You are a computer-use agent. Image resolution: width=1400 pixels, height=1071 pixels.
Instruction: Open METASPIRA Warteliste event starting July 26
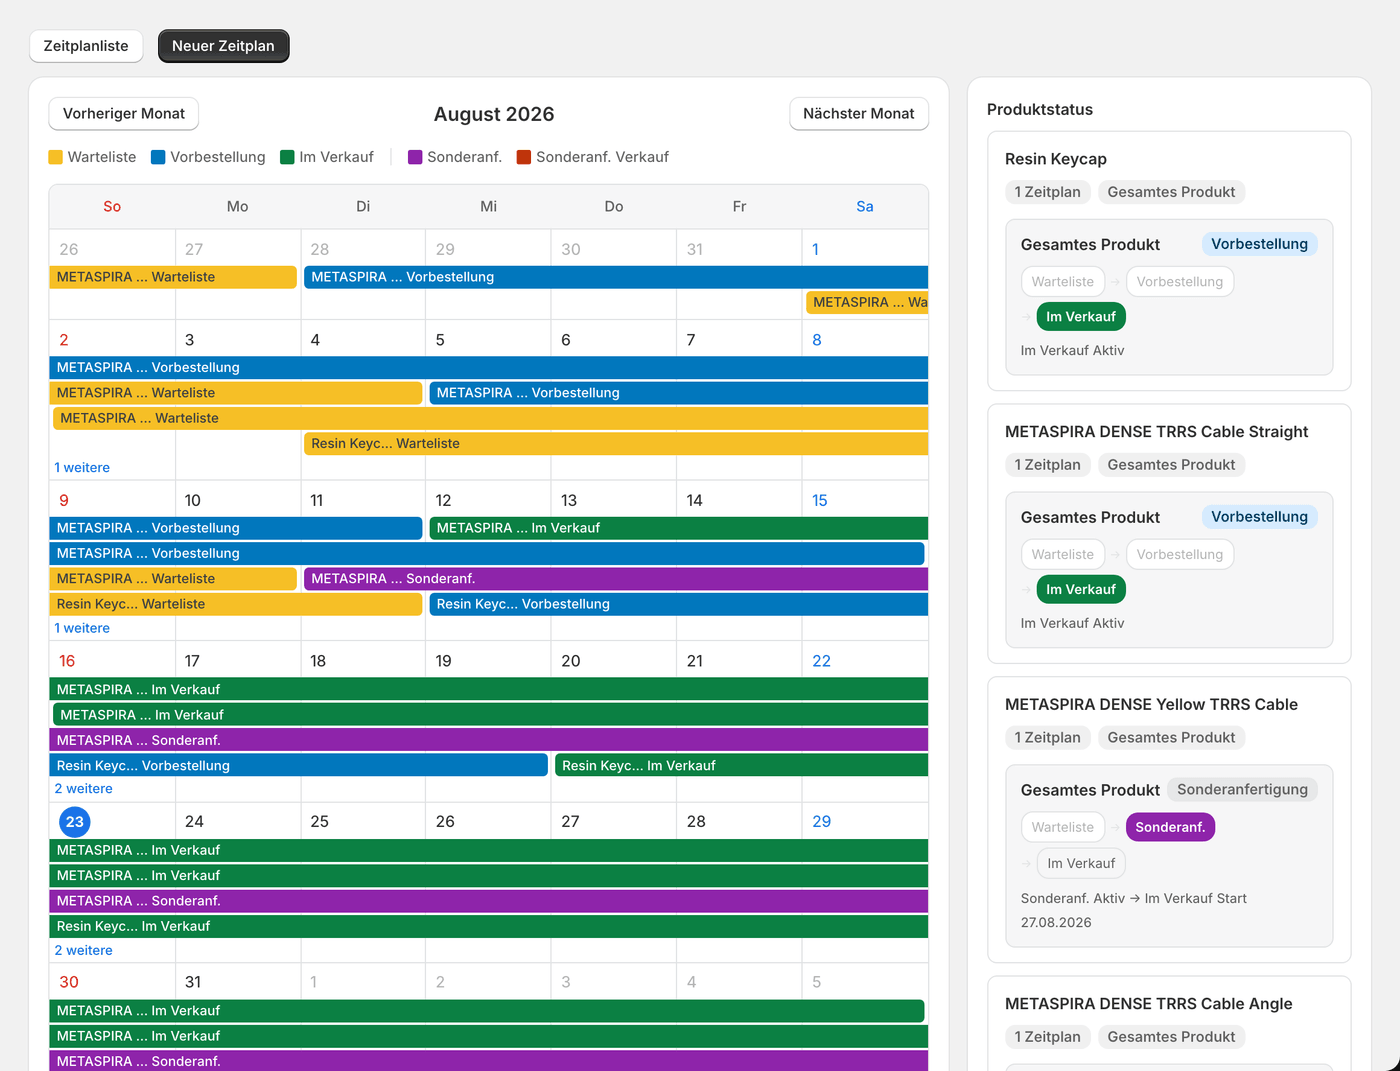click(173, 277)
